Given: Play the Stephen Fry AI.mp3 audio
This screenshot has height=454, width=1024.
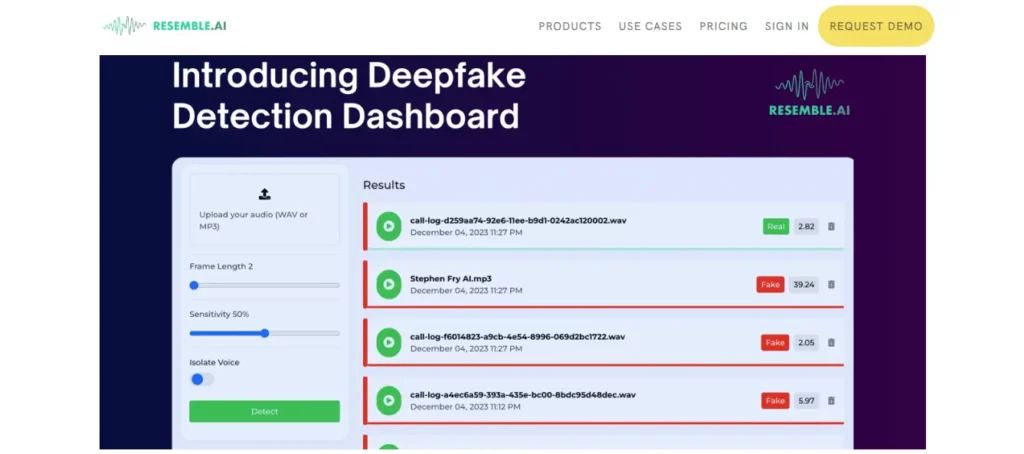Looking at the screenshot, I should [389, 284].
